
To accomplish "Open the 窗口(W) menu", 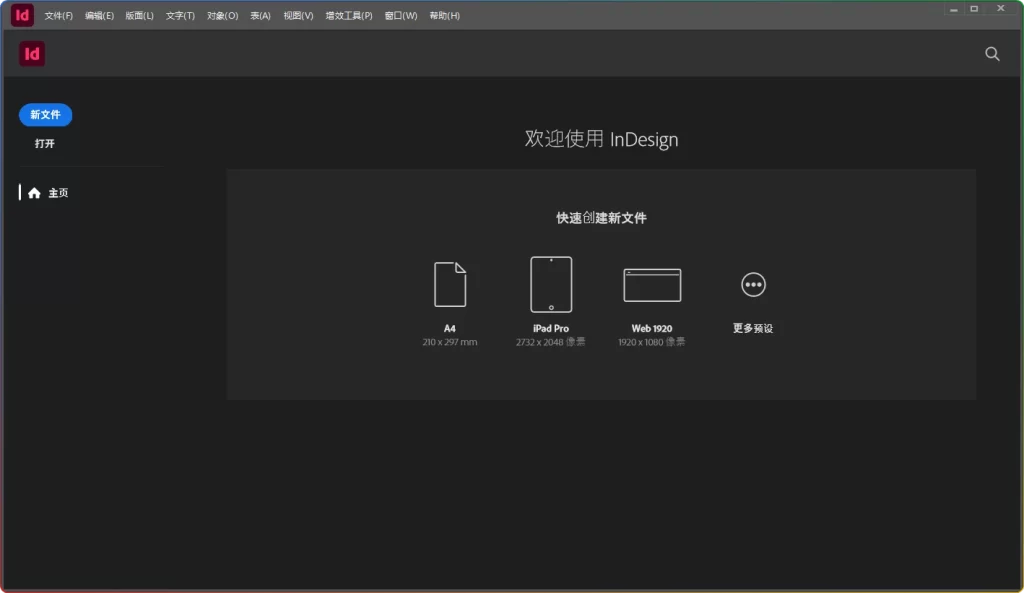I will pos(399,15).
